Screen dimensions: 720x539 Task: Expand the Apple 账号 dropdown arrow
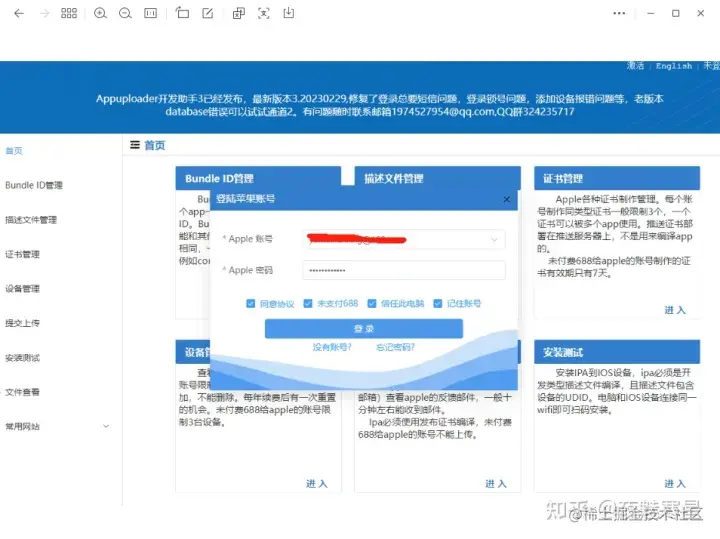point(494,240)
